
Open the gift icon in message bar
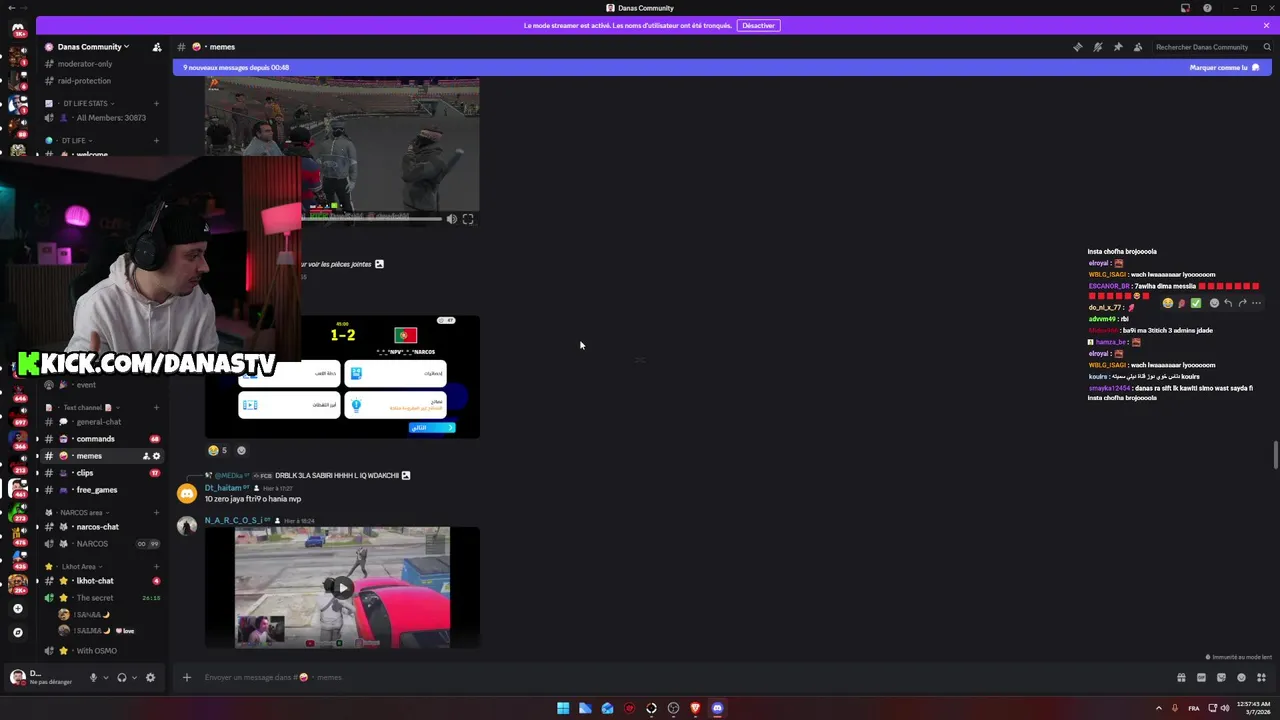(x=1181, y=677)
